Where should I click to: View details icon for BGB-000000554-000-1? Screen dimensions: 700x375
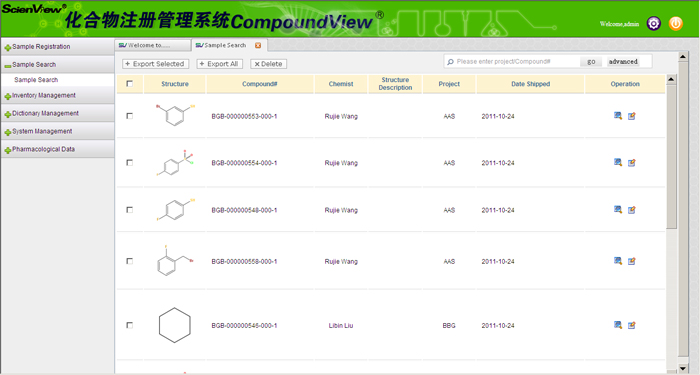618,162
